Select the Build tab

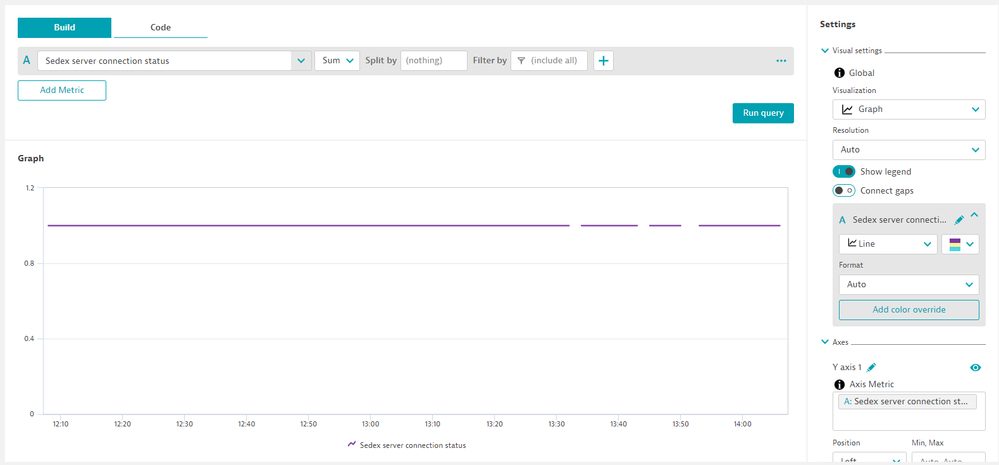point(64,28)
